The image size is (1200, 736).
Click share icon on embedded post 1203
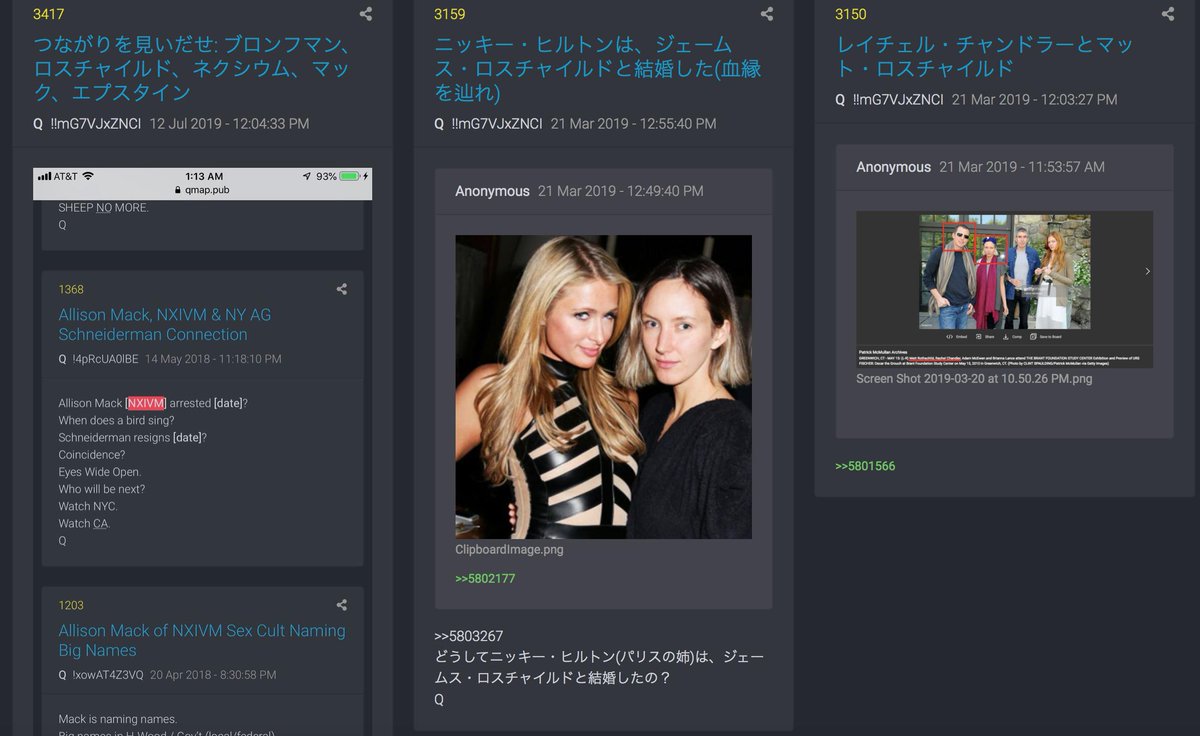[342, 605]
